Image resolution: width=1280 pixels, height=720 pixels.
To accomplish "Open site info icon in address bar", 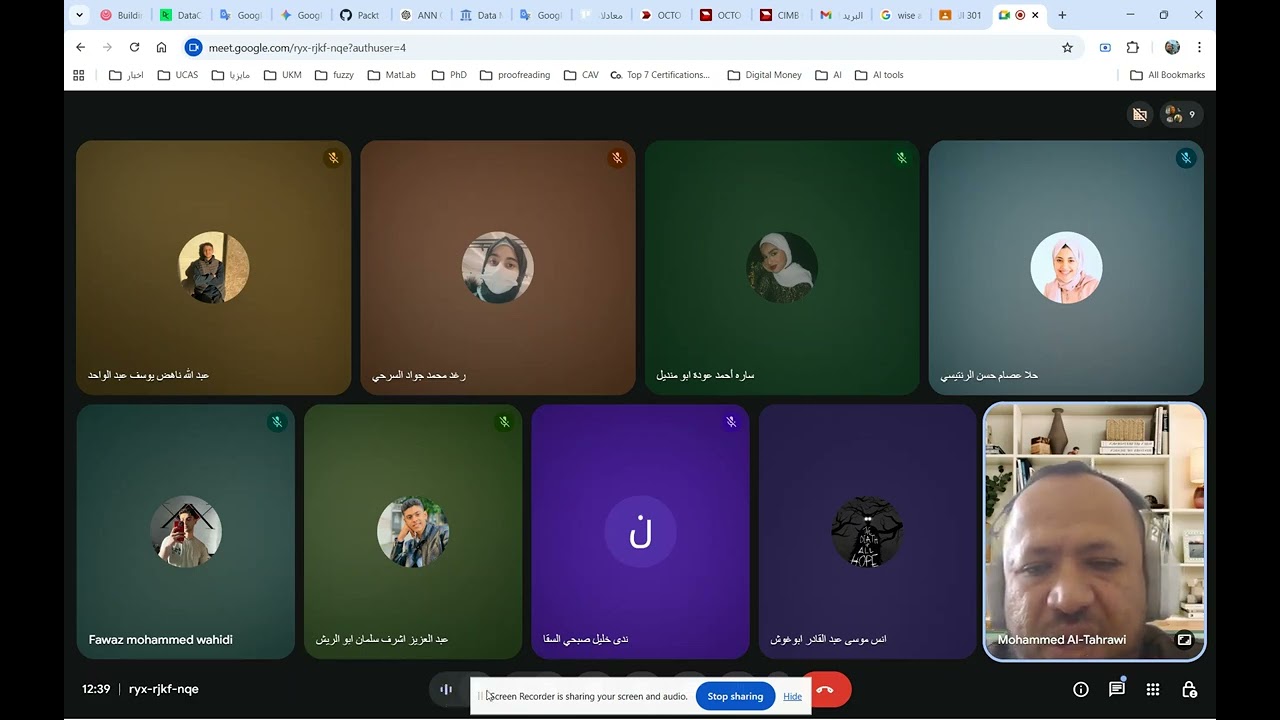I will tap(194, 47).
